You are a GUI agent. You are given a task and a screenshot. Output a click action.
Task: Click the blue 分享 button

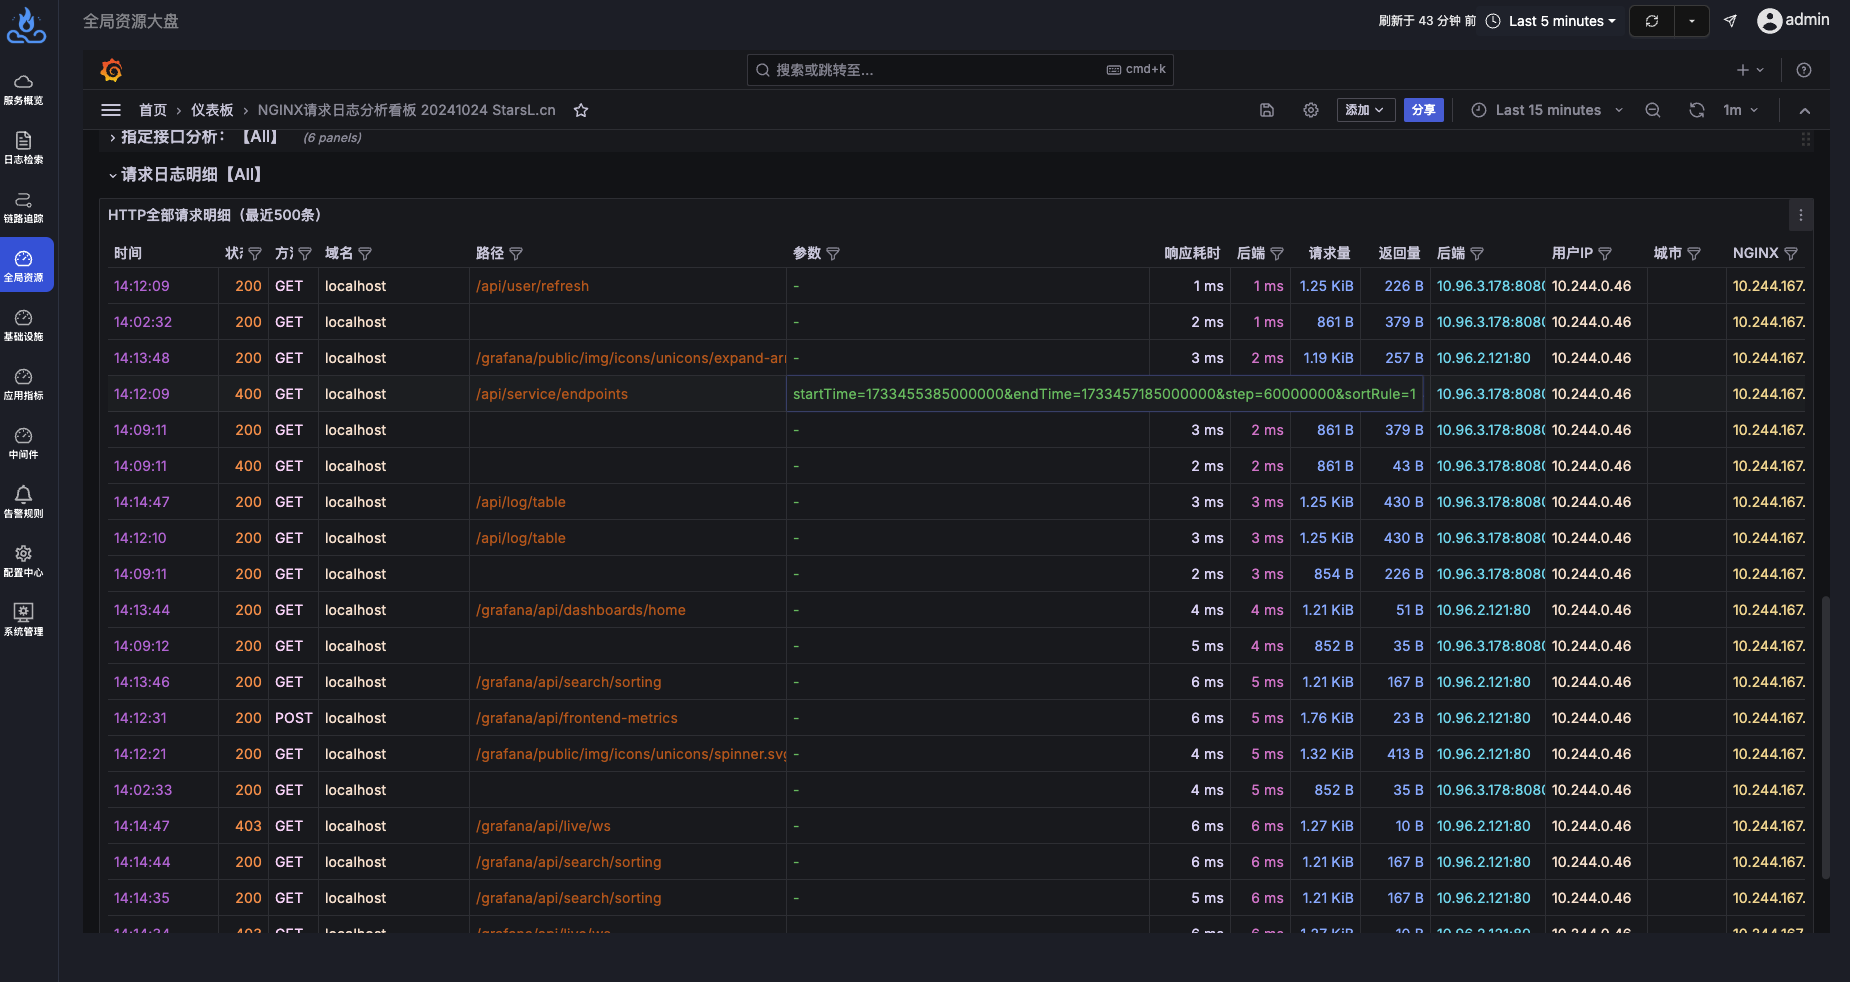(1424, 110)
